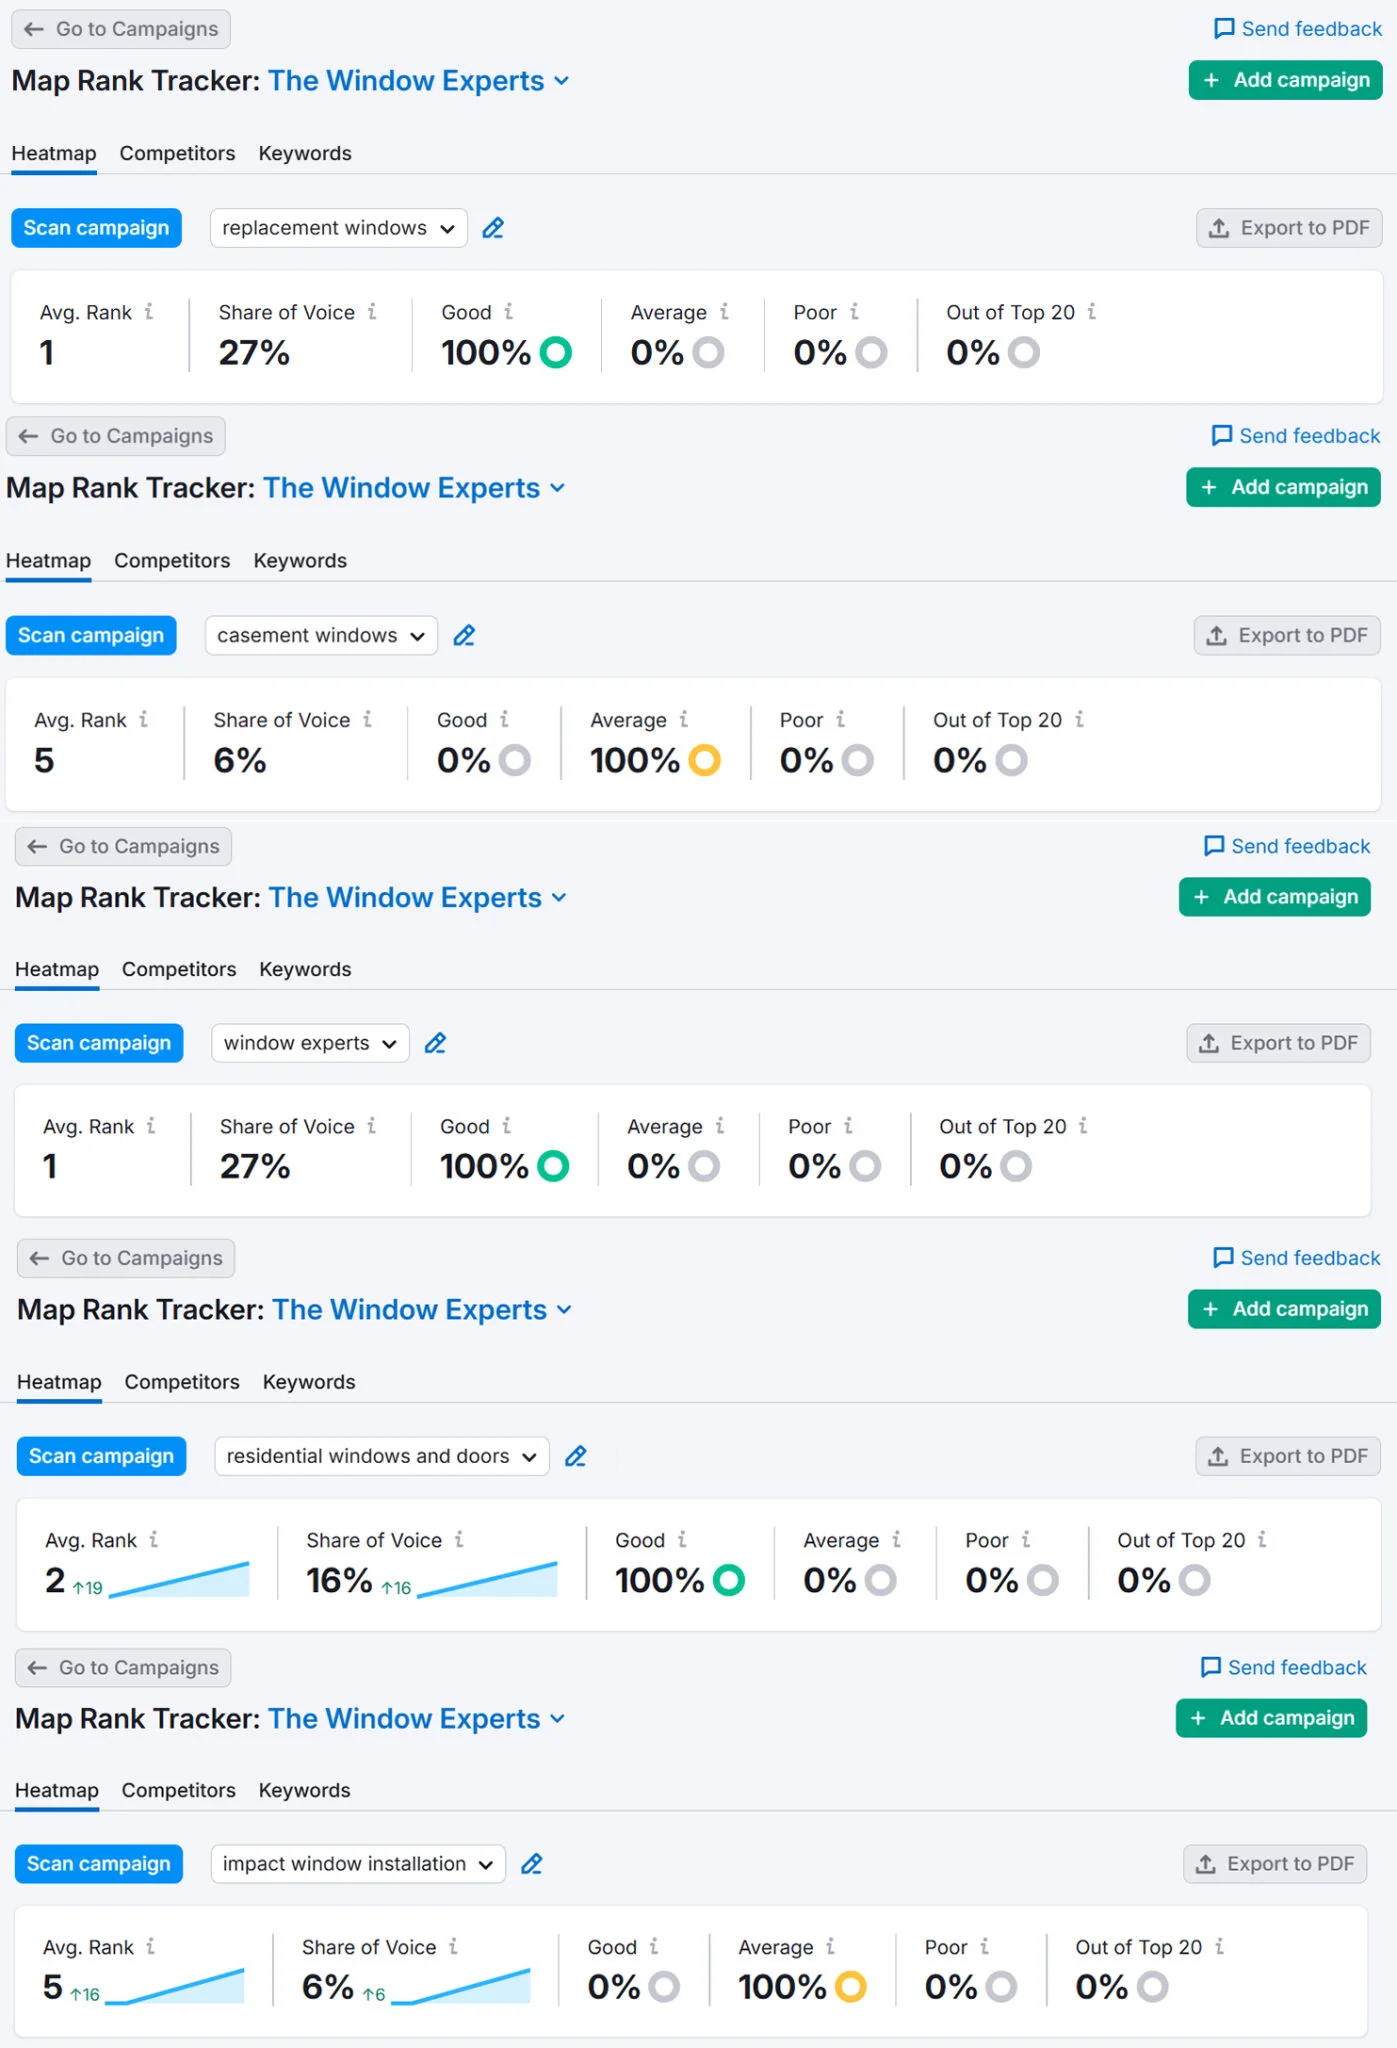
Task: Click Export to PDF in window experts section
Action: 1278,1043
